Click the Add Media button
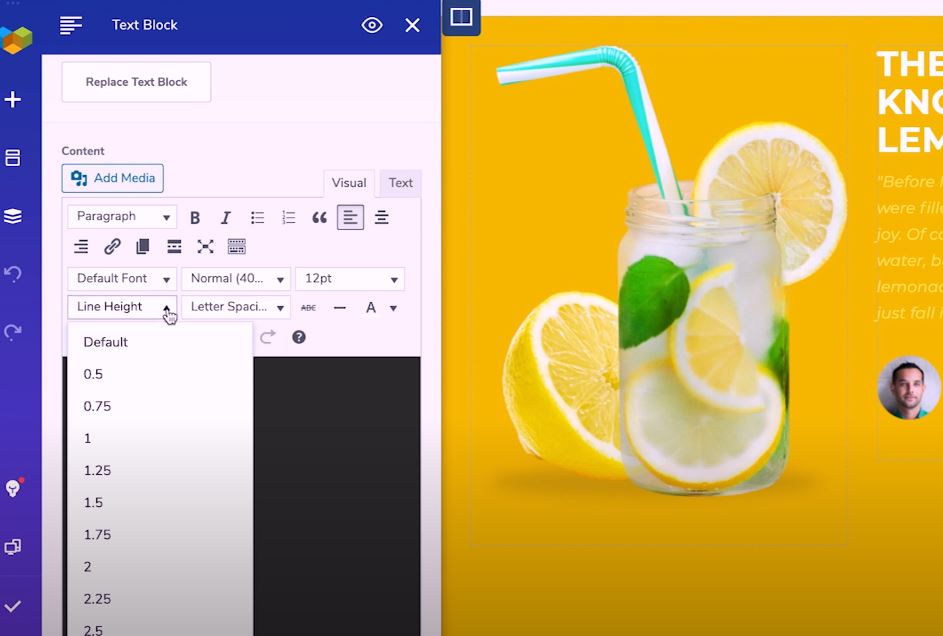This screenshot has width=943, height=636. pyautogui.click(x=112, y=178)
